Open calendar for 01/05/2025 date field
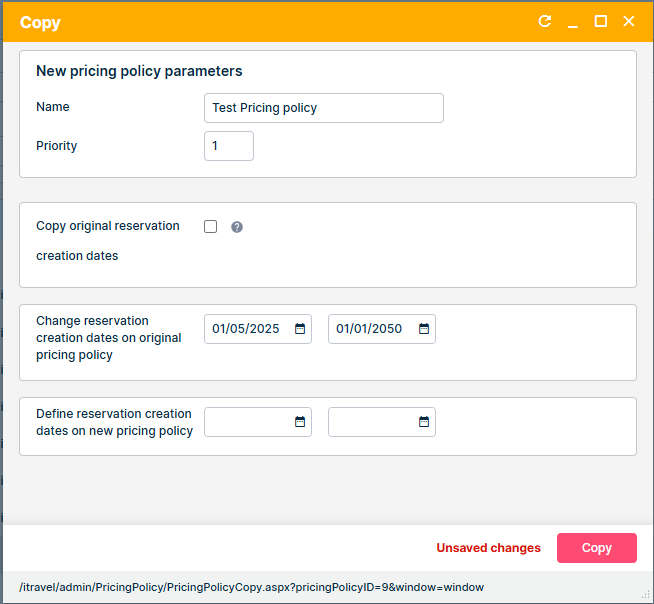Screen dimensions: 654x604 pos(300,329)
